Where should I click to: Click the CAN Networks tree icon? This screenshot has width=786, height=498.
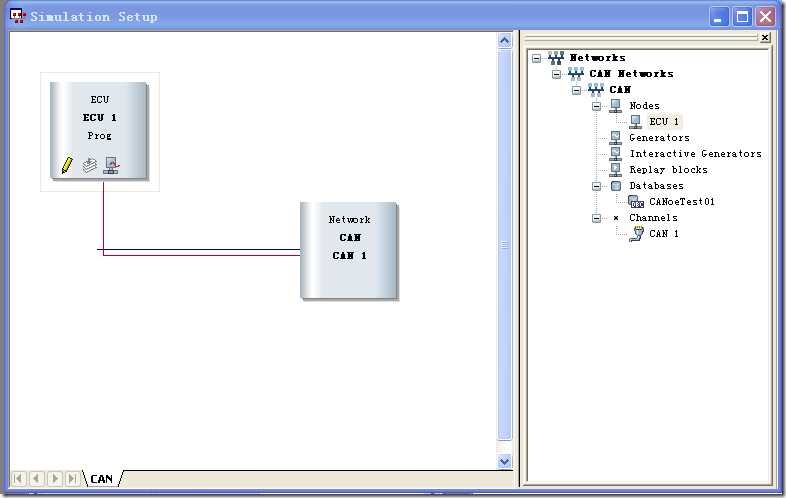tap(575, 74)
